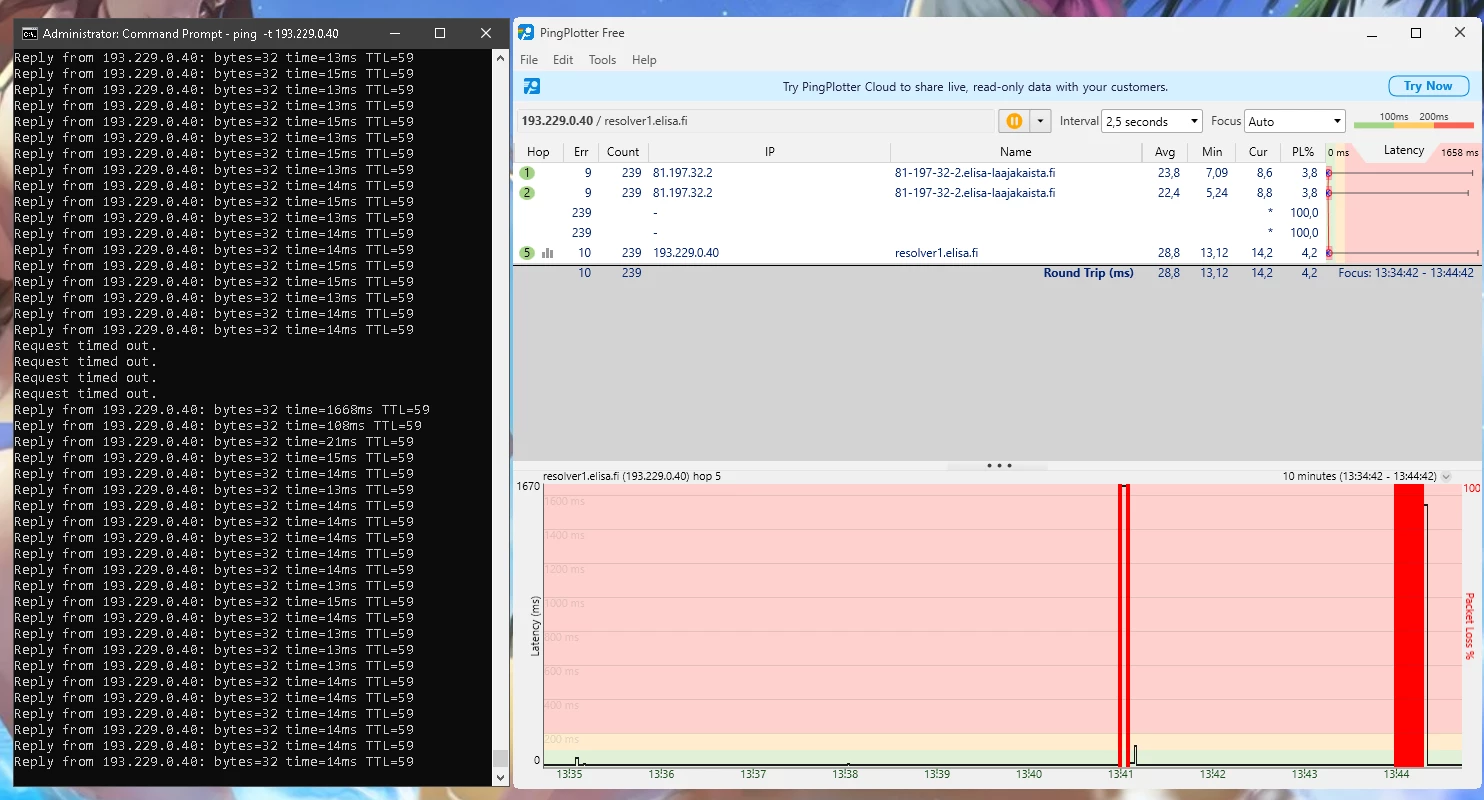Screen dimensions: 1484x800
Task: Click the PL% column header
Action: click(1303, 152)
